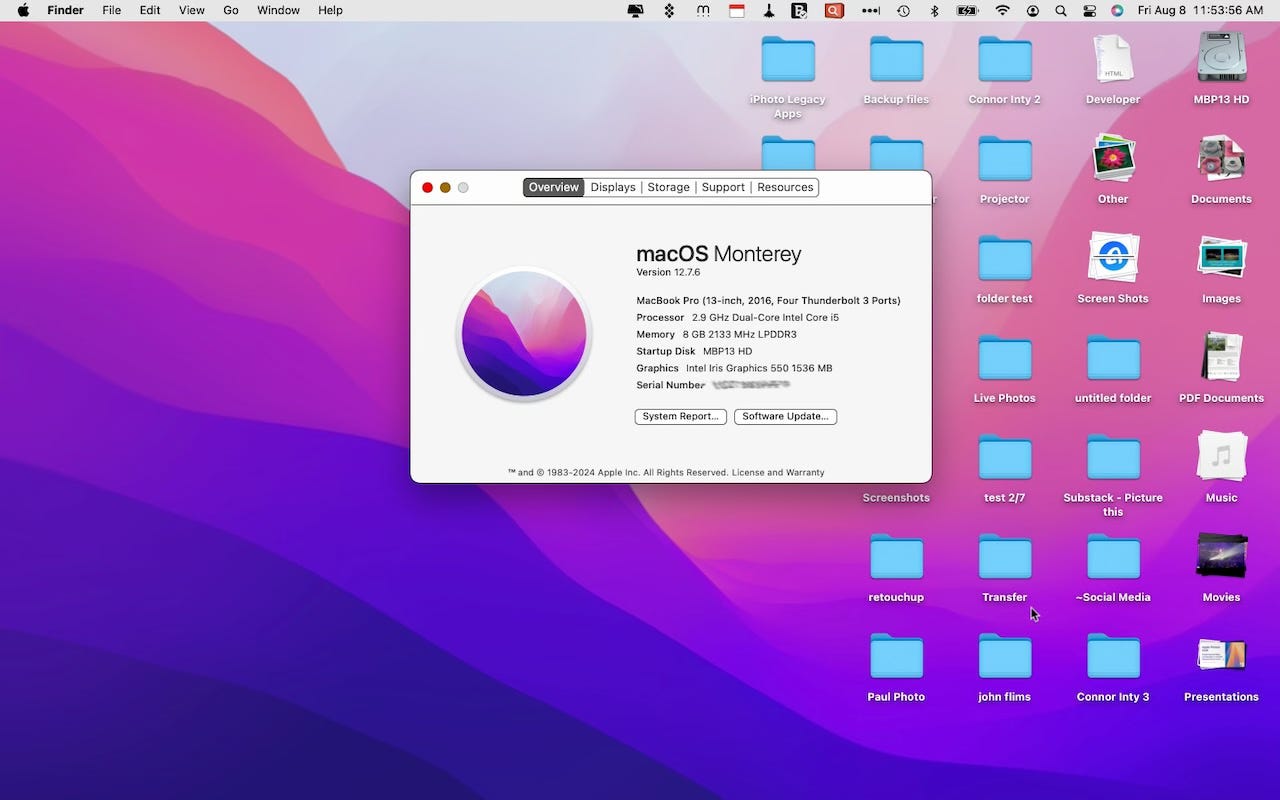Select the ~Social Media folder

coord(1113,557)
